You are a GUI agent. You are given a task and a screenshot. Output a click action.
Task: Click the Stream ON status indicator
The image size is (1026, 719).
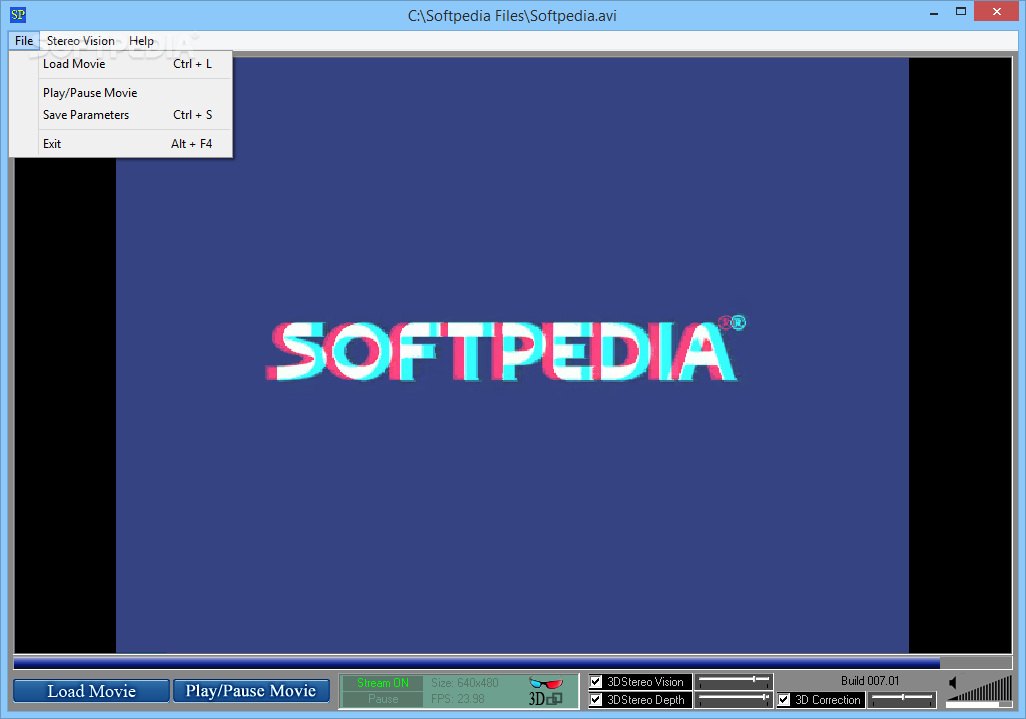pyautogui.click(x=383, y=683)
